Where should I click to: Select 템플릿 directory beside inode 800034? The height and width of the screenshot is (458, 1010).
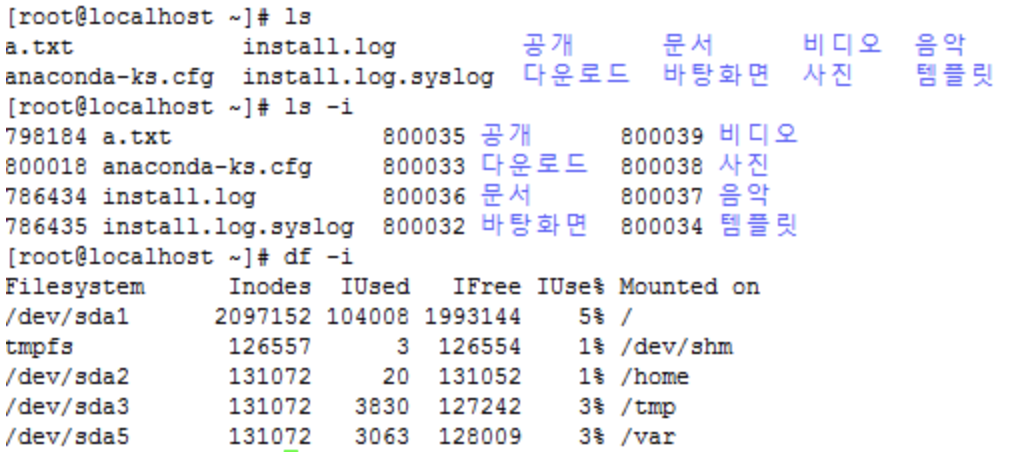[759, 225]
